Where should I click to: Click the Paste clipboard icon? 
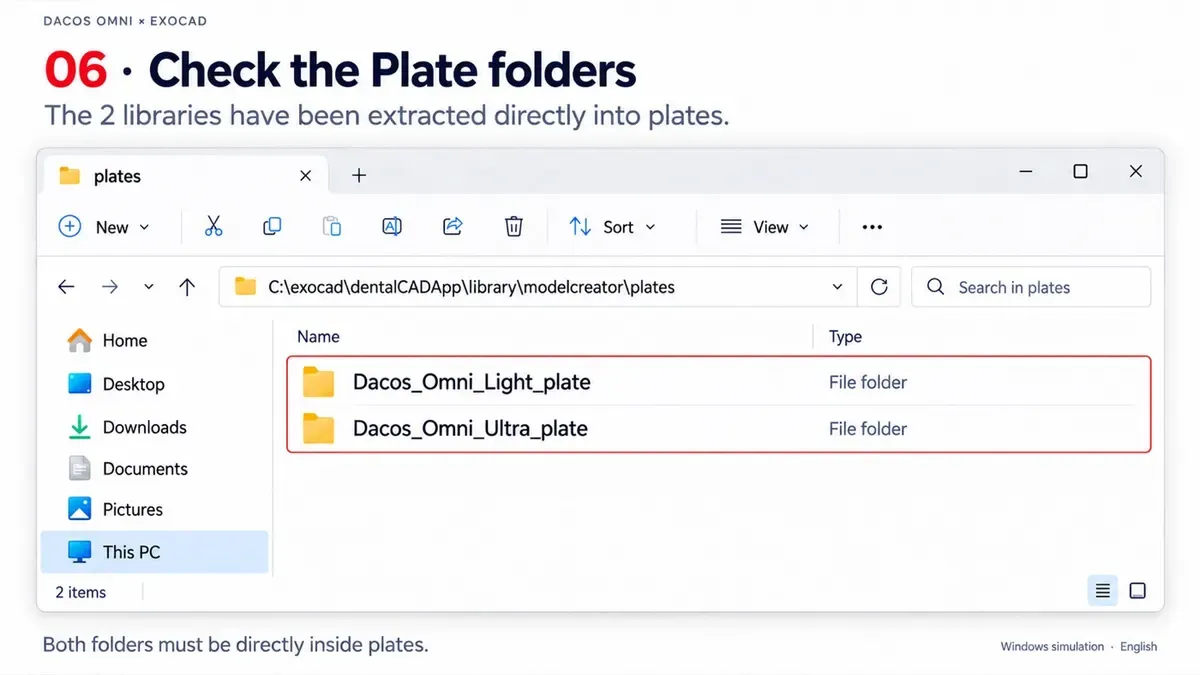(x=332, y=227)
